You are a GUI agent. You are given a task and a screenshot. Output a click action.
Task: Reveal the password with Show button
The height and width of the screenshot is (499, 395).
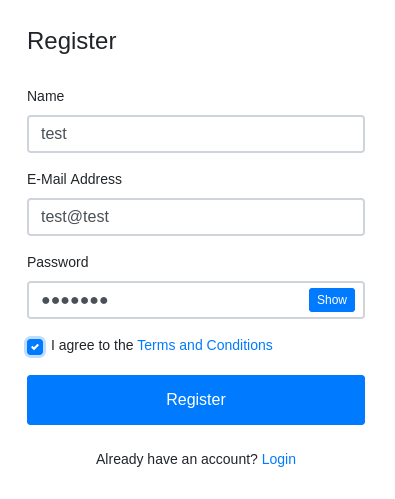pyautogui.click(x=332, y=300)
